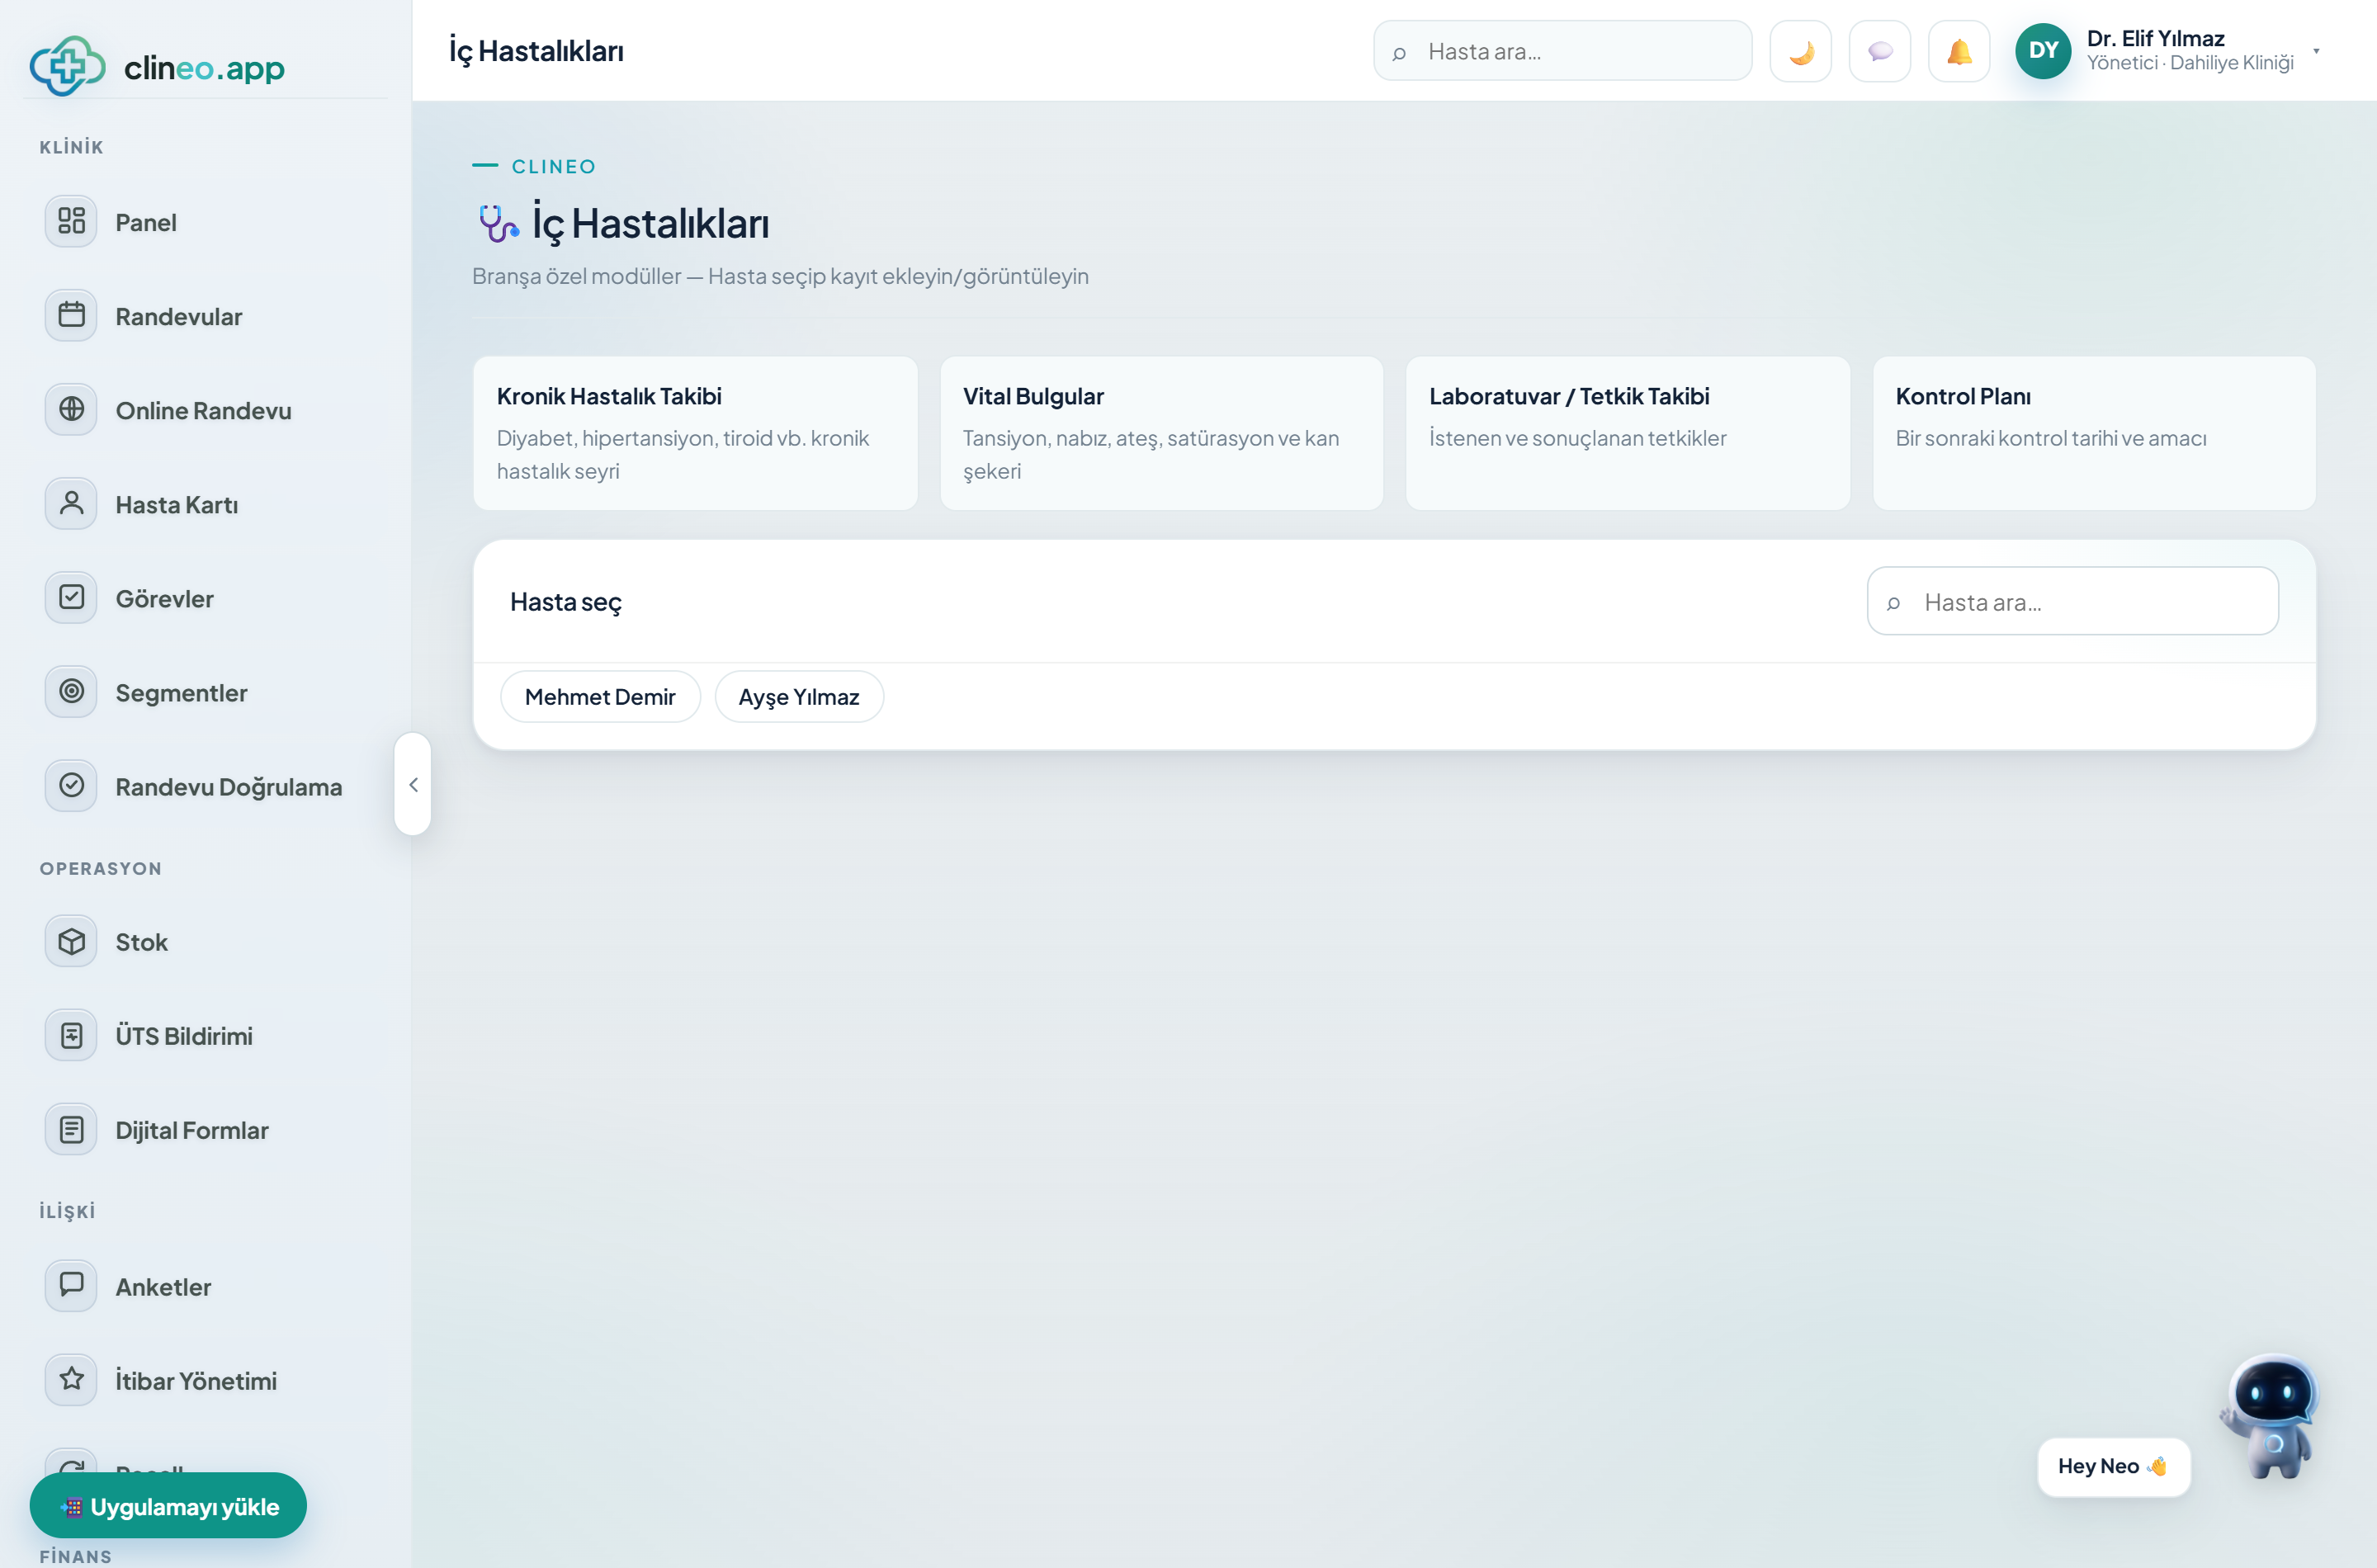The width and height of the screenshot is (2377, 1568).
Task: Open the Kronik Hastalık Takibi module card
Action: click(x=695, y=433)
